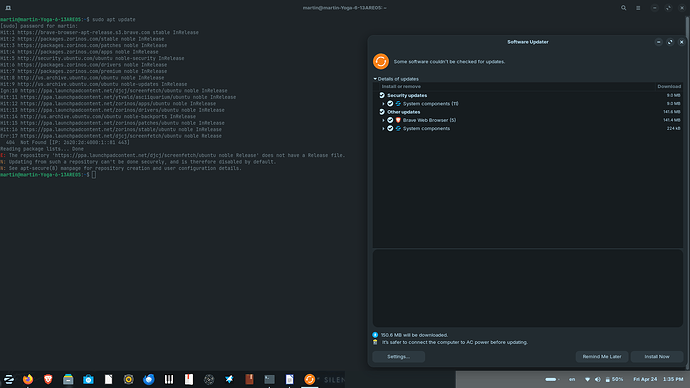Screen dimensions: 690x388
Task: Click the 404 Not Found terminal line
Action: coord(68,143)
